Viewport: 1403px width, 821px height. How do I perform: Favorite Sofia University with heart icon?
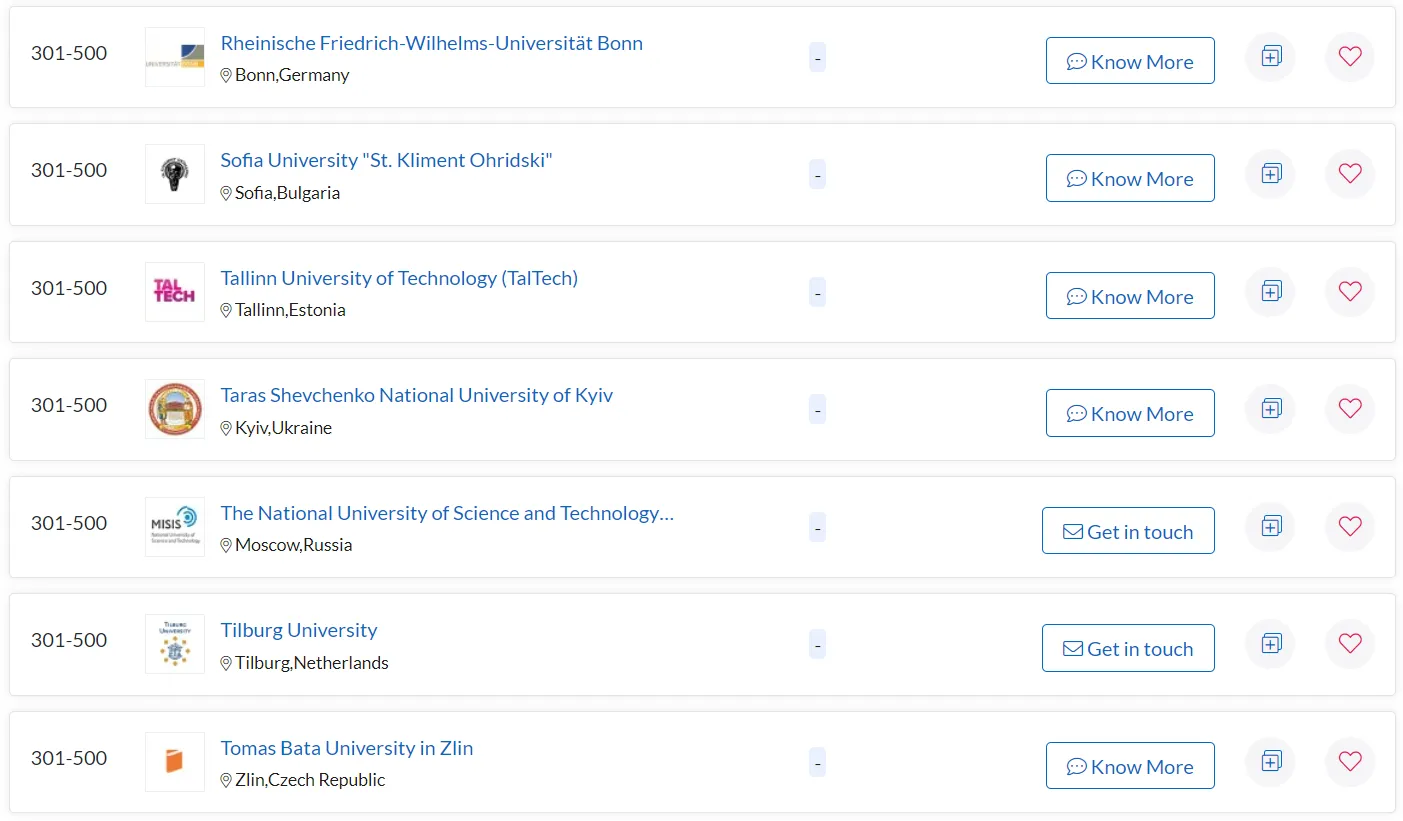[1349, 174]
